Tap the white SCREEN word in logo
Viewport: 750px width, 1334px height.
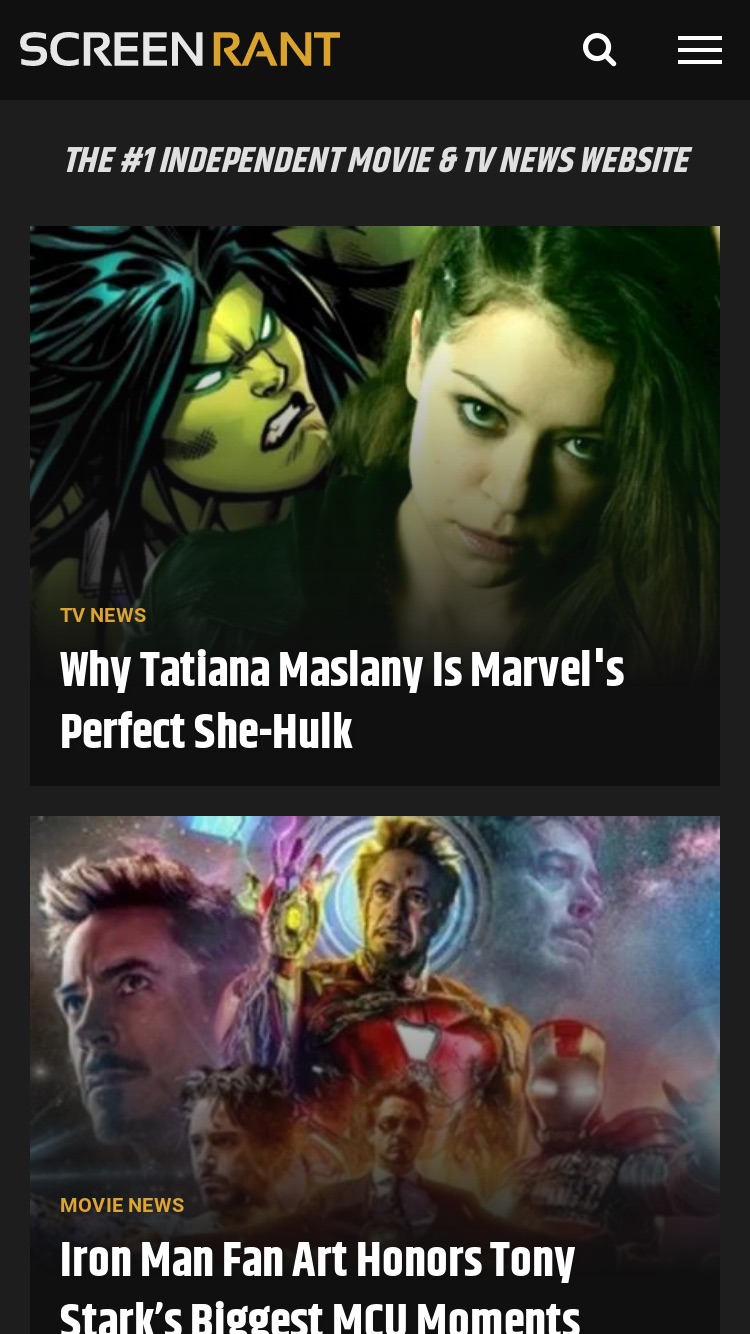[112, 50]
